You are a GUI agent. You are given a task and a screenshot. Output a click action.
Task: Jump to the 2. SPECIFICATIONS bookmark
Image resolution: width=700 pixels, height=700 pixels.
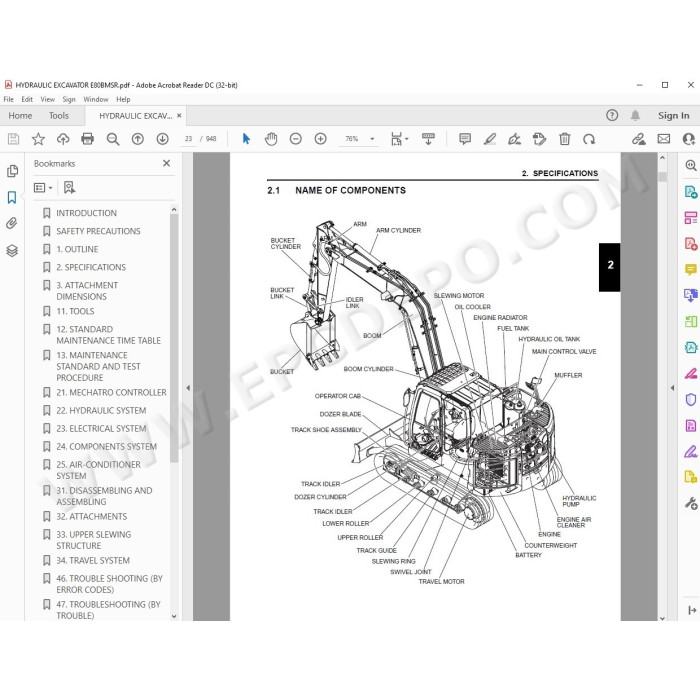[91, 267]
